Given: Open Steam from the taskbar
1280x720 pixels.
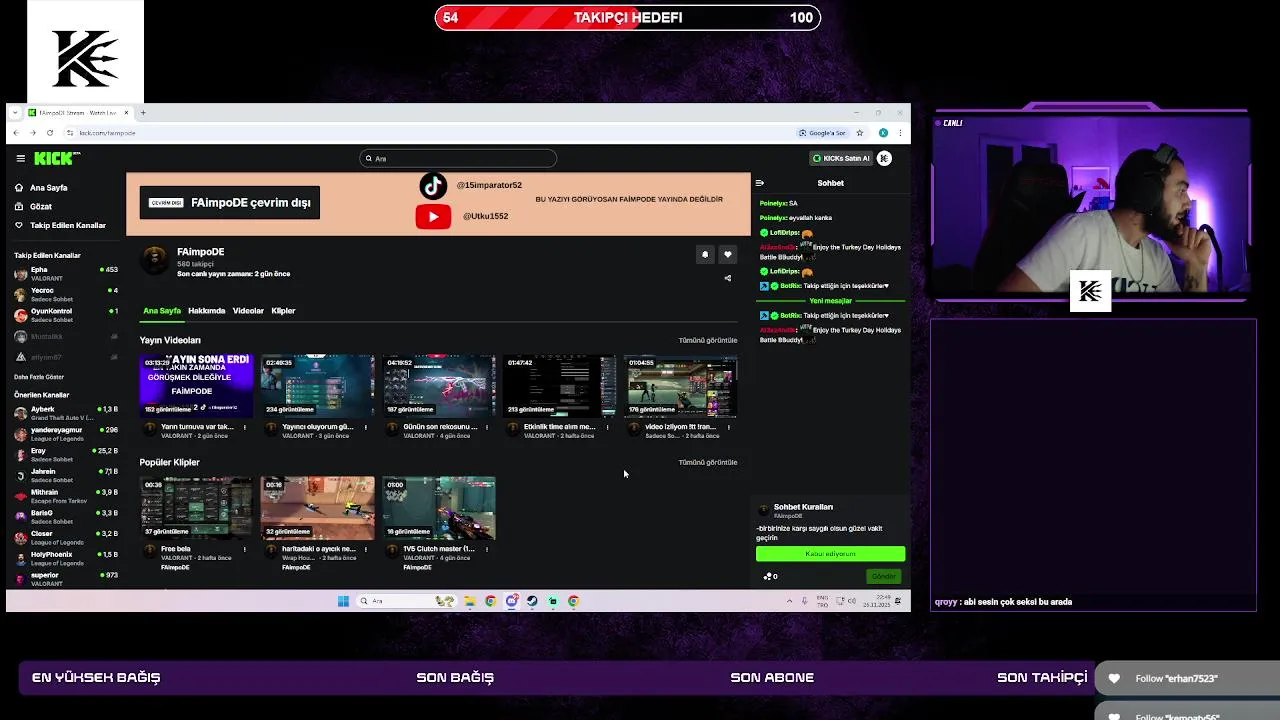Looking at the screenshot, I should (x=532, y=601).
